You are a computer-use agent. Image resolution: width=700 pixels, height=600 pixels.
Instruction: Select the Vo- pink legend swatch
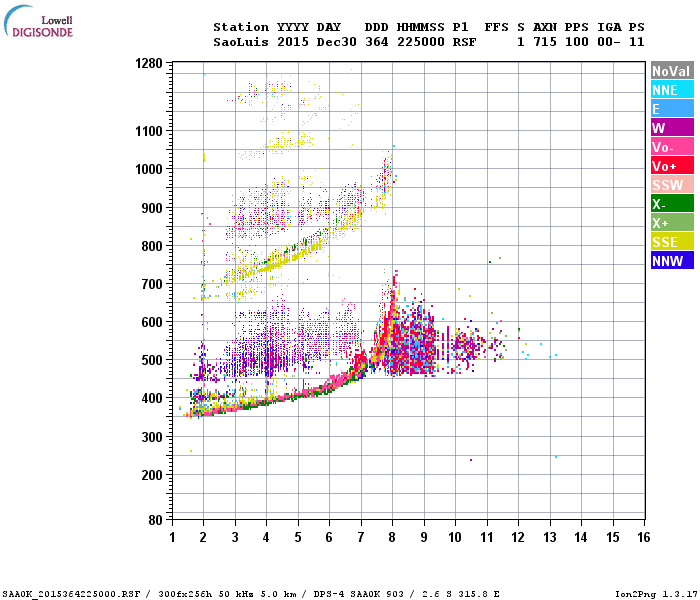[672, 147]
